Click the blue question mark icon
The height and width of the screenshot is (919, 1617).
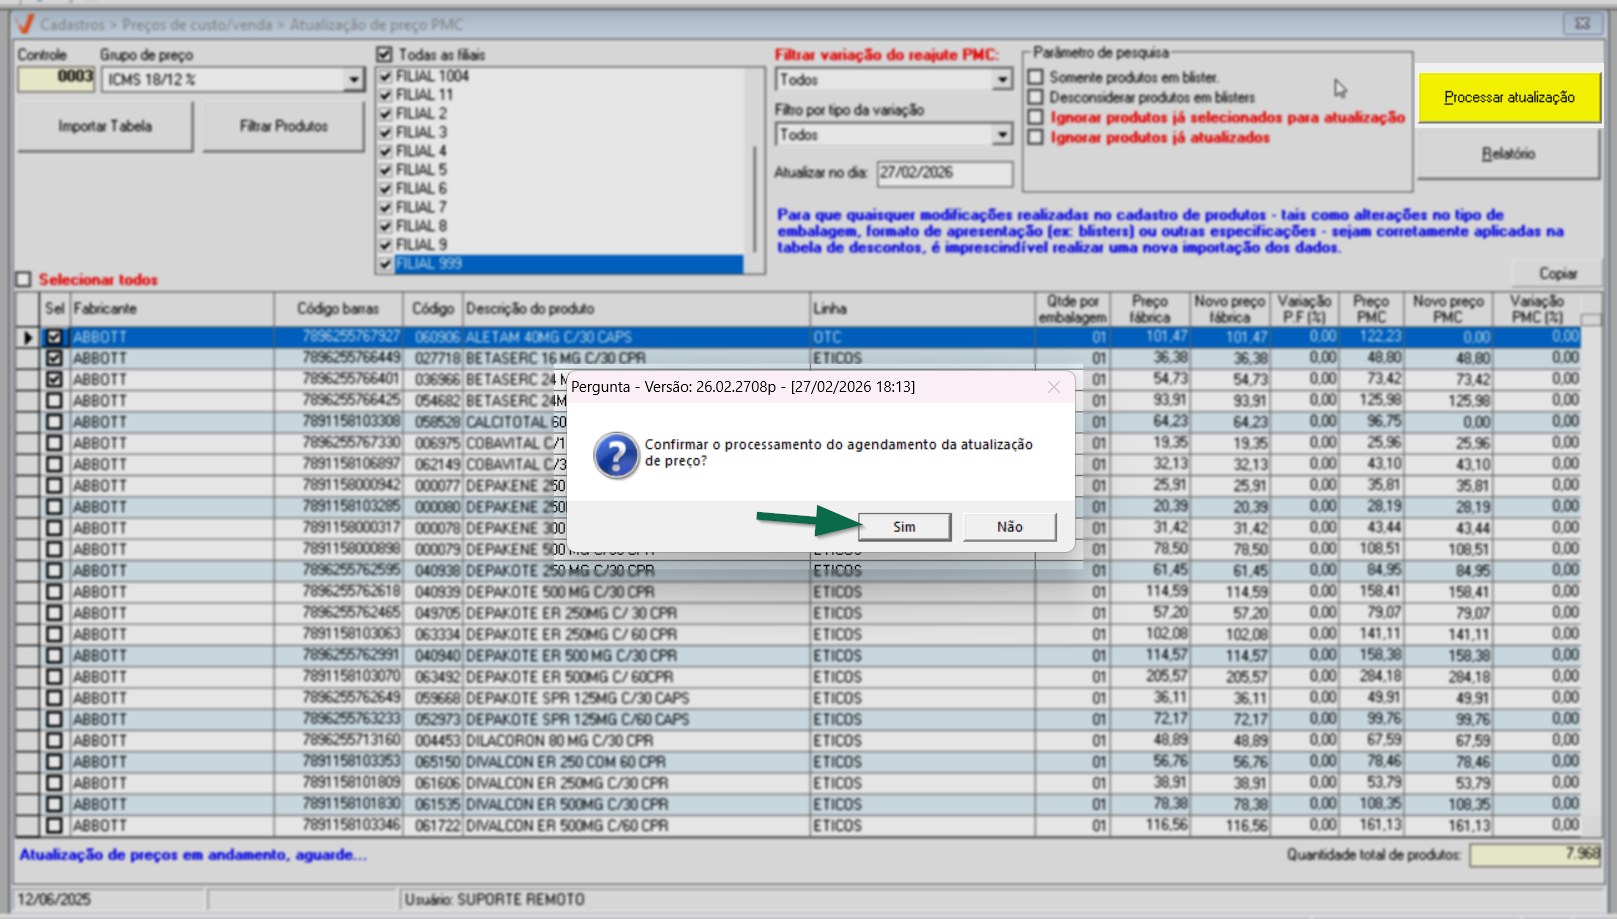click(616, 455)
